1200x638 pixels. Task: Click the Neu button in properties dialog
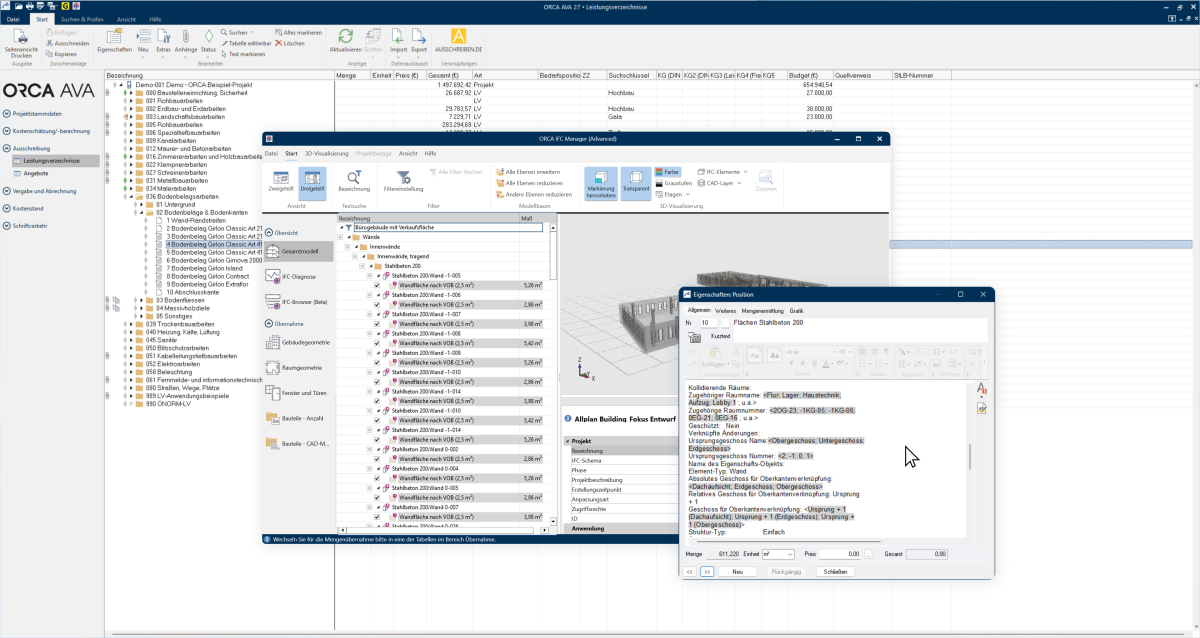736,571
